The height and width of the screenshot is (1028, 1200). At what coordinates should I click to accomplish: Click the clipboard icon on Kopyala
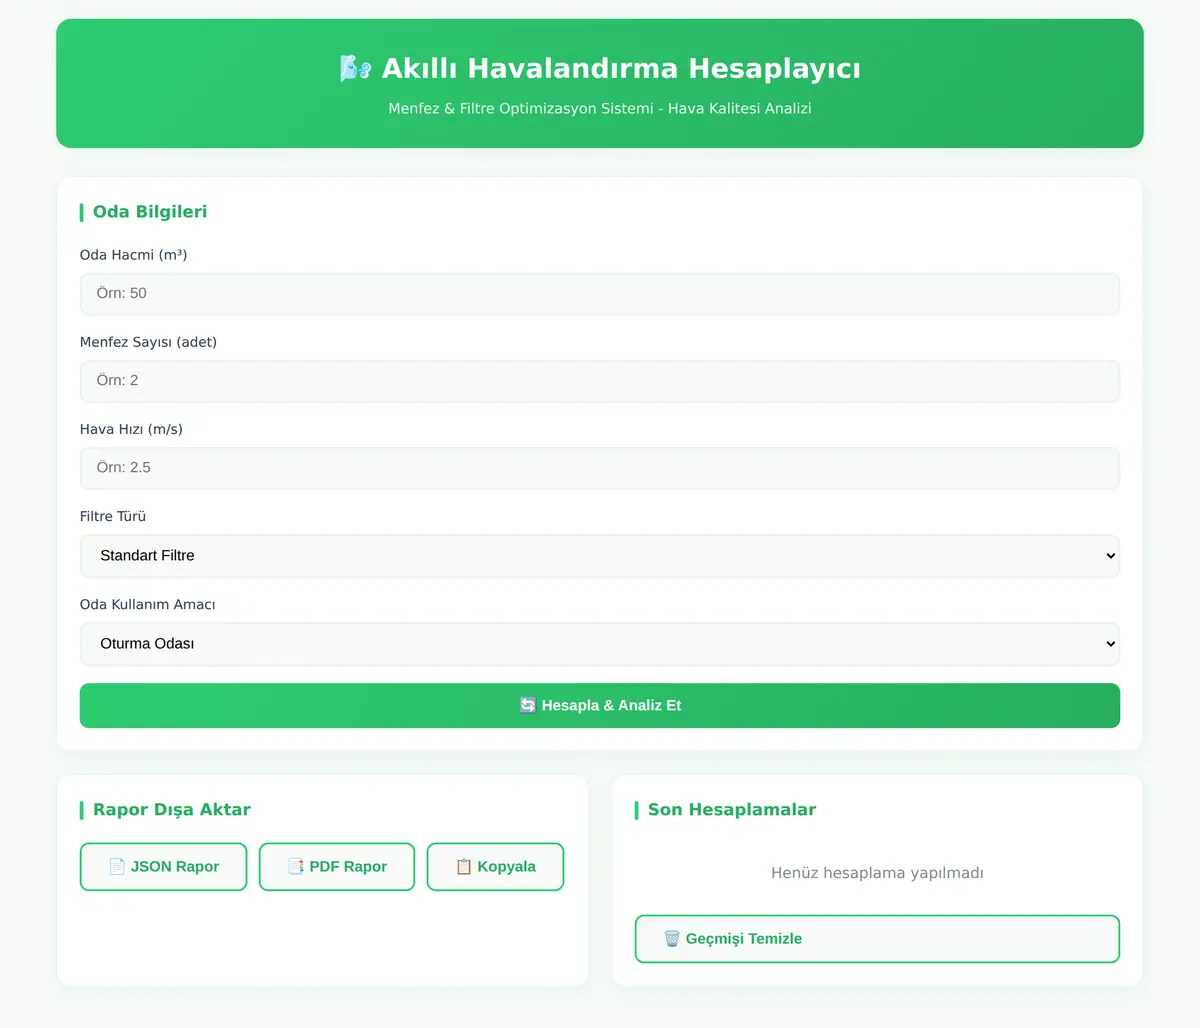tap(464, 867)
